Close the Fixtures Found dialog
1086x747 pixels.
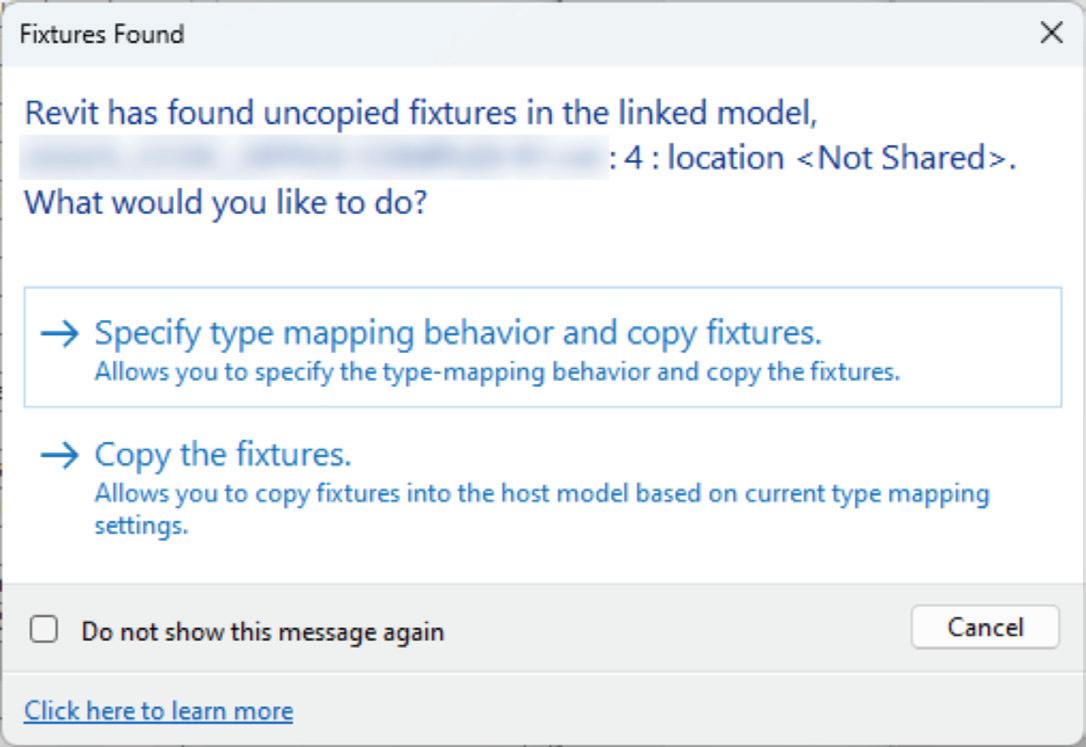[1051, 33]
